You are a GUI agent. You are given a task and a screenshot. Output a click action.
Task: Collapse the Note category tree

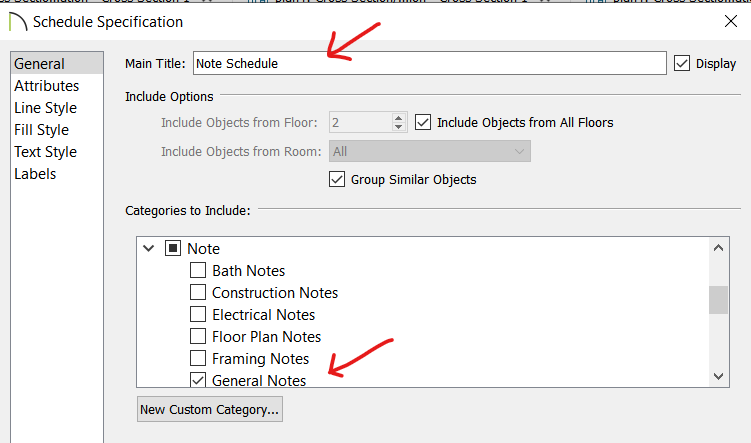(148, 249)
